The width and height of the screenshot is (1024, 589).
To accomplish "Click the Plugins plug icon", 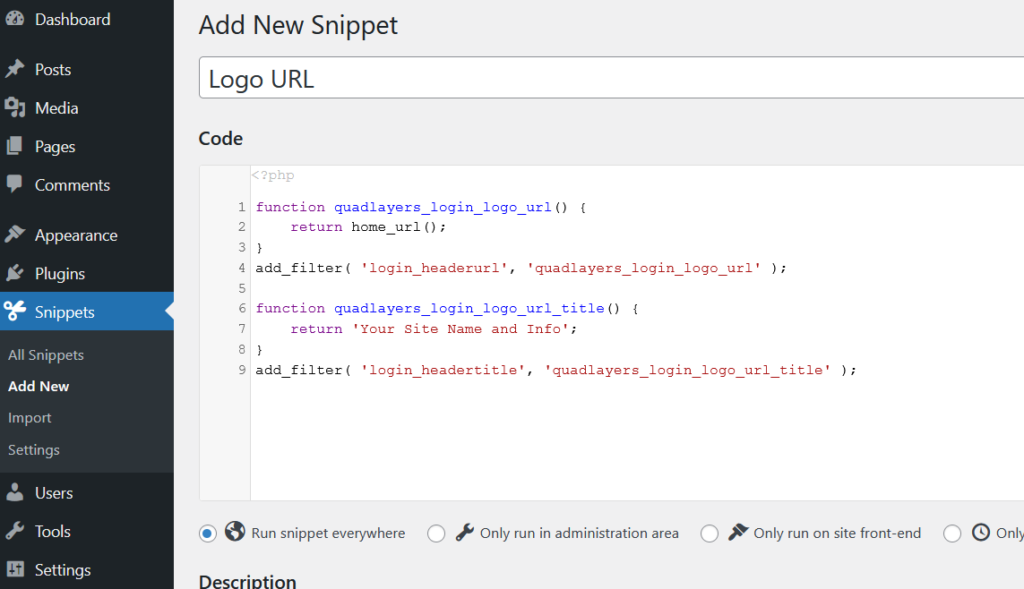I will pos(14,273).
